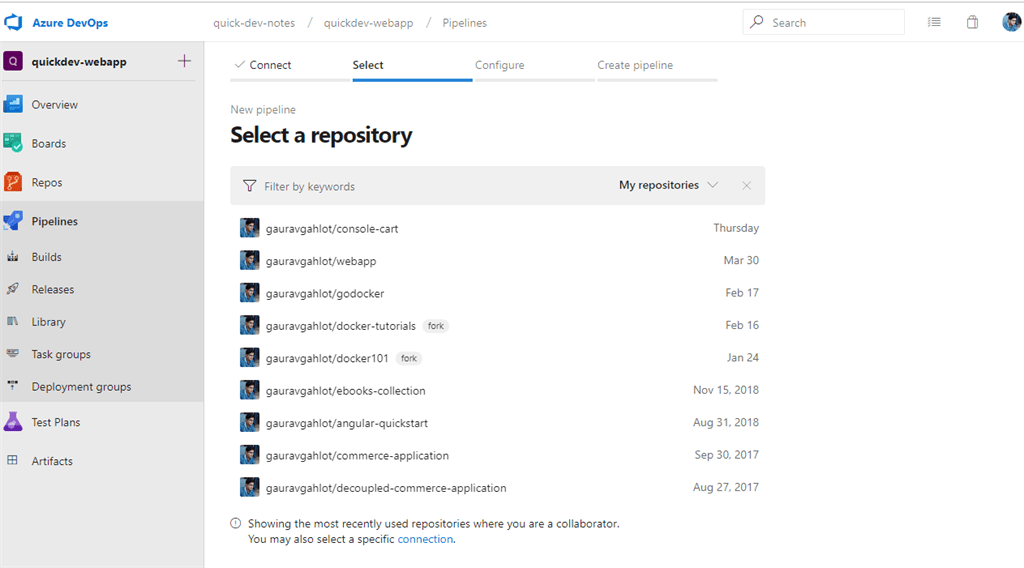Select gauravgahlot/console-cart repository
1024x568 pixels.
(x=498, y=228)
